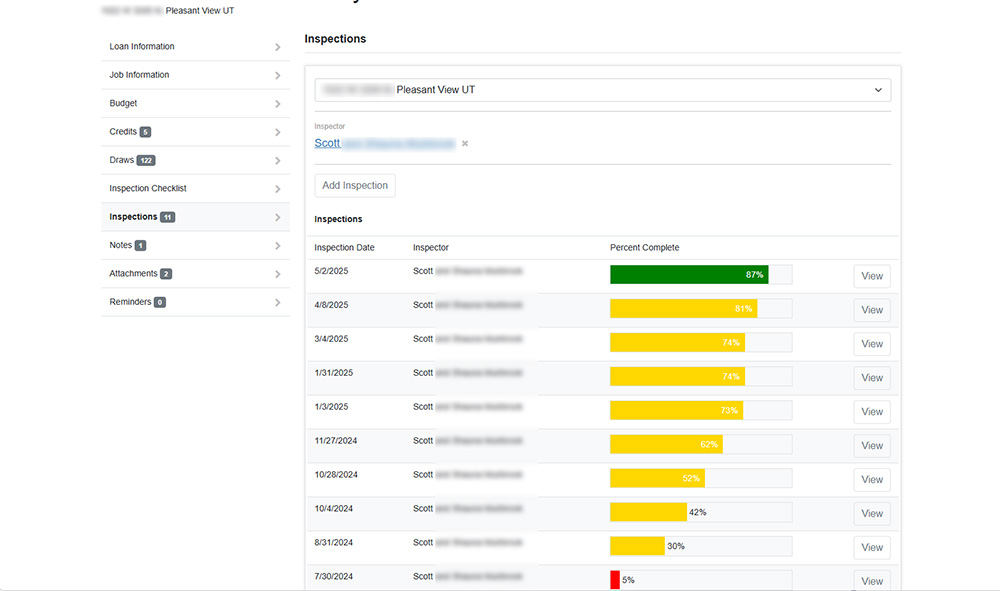Screen dimensions: 1000x591
Task: Remove inspector Scott with the x icon
Action: coord(465,144)
